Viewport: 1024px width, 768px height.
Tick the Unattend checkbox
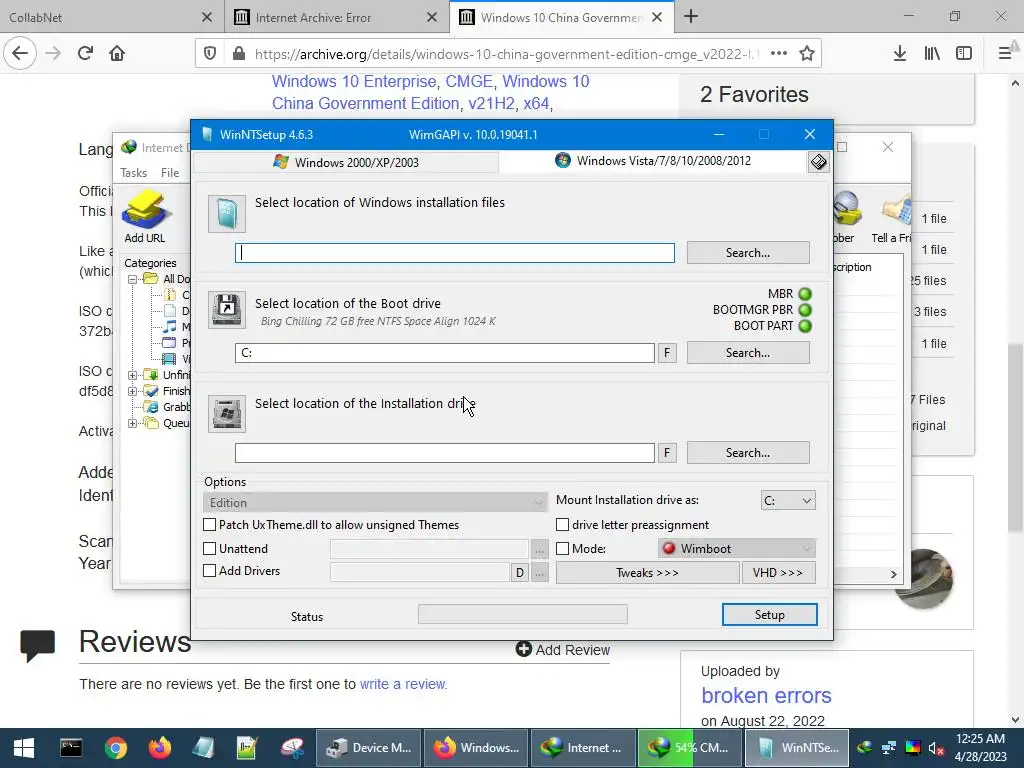[x=210, y=549]
